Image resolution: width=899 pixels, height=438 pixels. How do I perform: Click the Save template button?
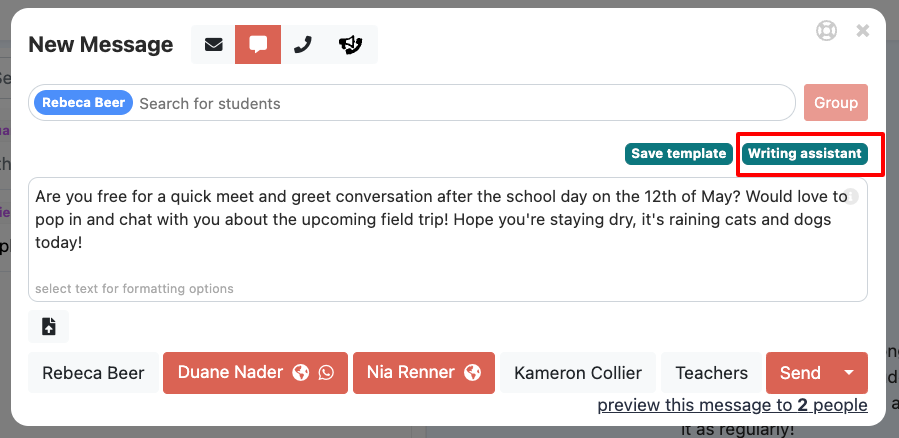click(x=679, y=154)
